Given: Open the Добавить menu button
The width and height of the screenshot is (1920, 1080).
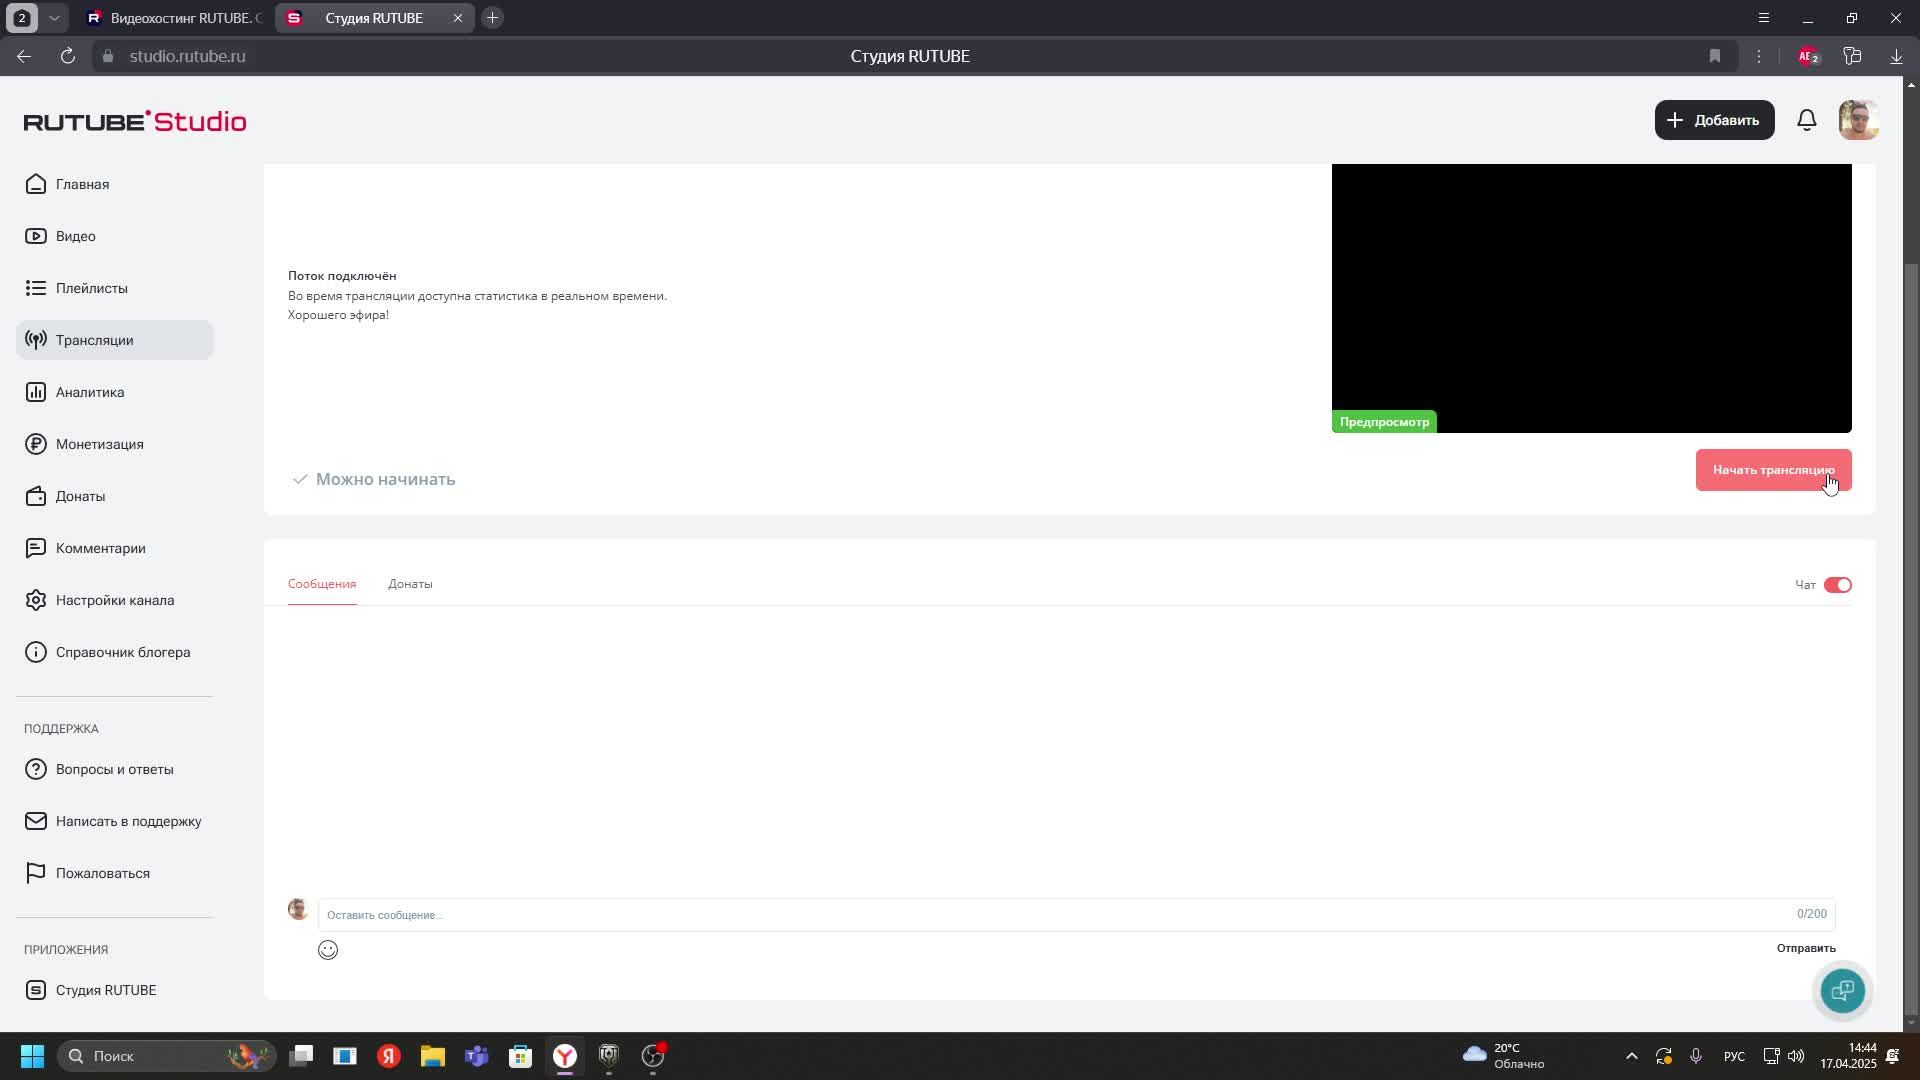Looking at the screenshot, I should pyautogui.click(x=1714, y=120).
